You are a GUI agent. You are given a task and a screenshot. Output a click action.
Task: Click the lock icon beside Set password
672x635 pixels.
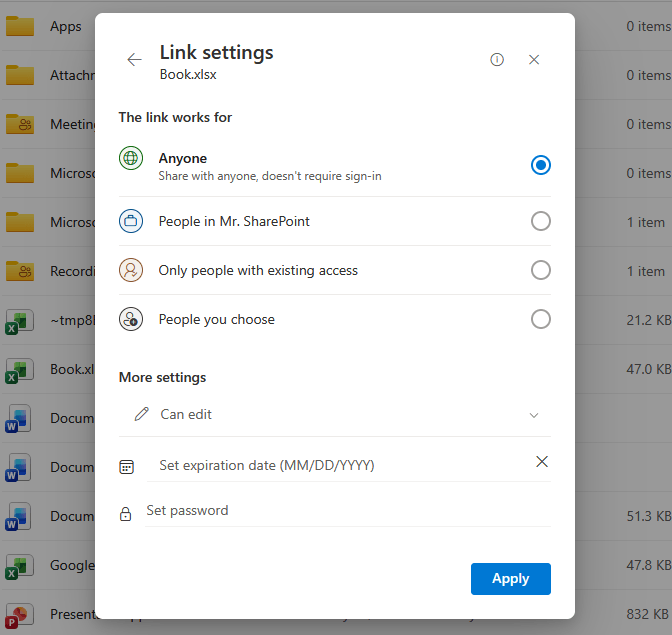tap(126, 514)
